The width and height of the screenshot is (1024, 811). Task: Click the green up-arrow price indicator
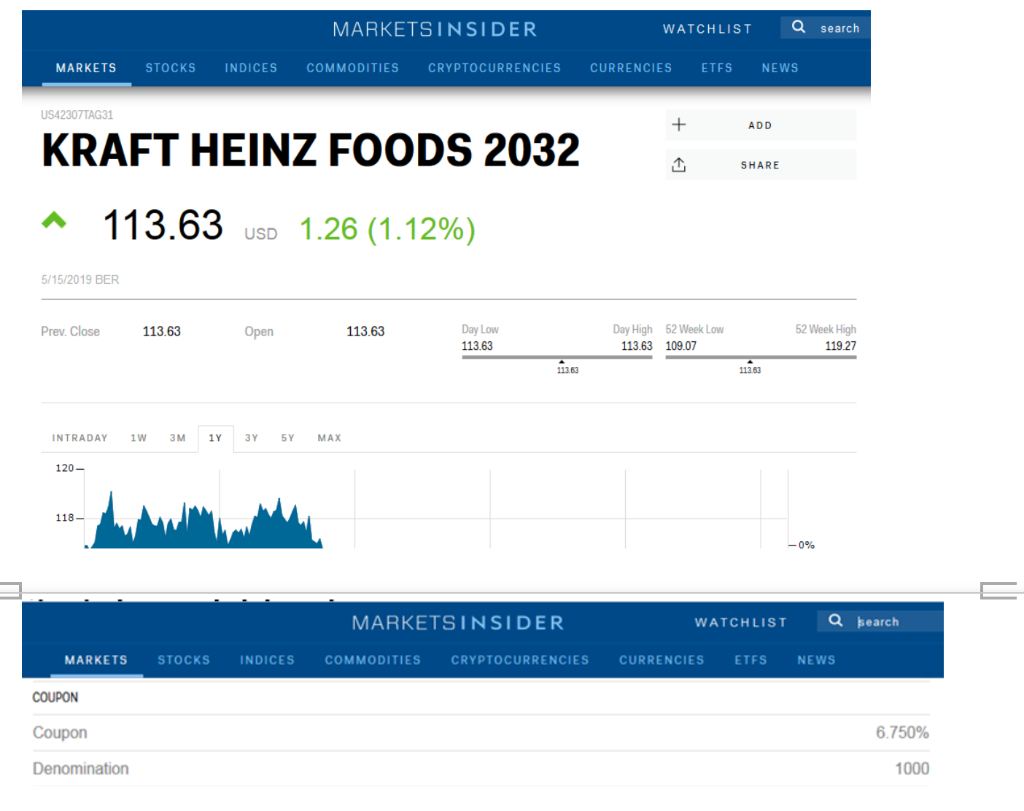(x=54, y=221)
